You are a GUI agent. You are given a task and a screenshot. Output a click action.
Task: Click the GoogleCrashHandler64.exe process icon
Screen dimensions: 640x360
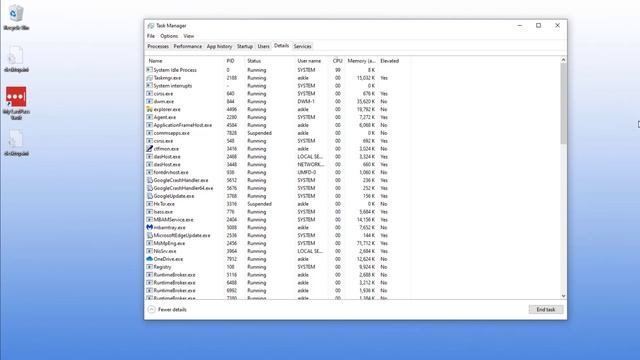coord(149,188)
